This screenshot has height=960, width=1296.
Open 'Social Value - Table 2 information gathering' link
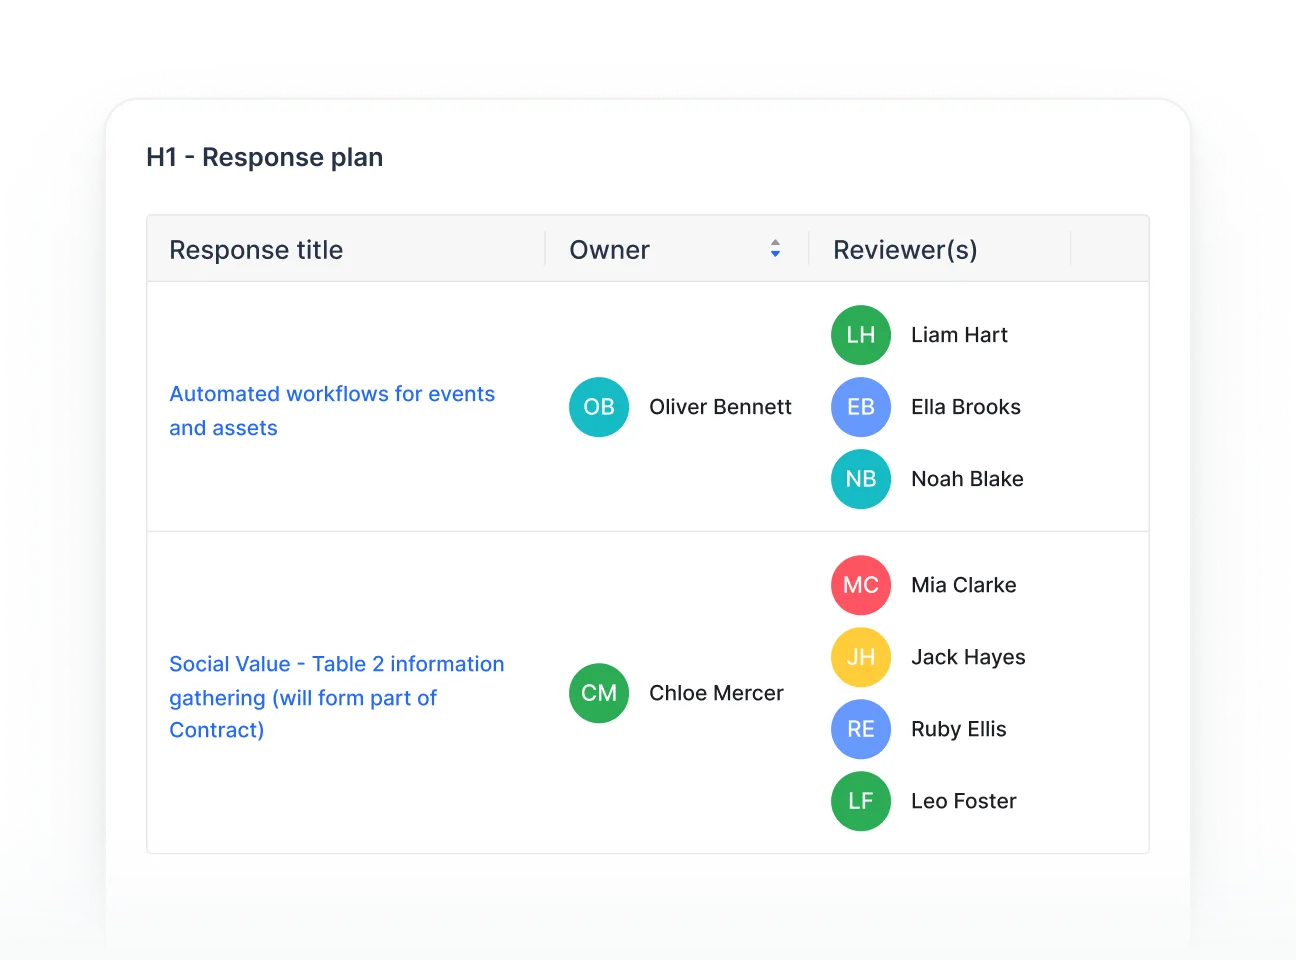pos(337,697)
